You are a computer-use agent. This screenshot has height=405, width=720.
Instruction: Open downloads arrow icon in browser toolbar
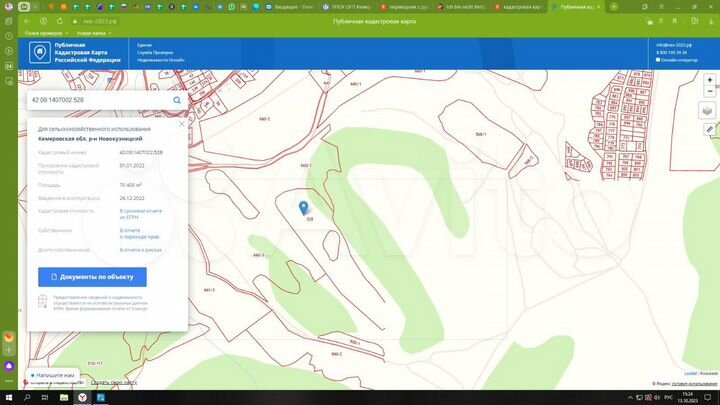(x=711, y=21)
